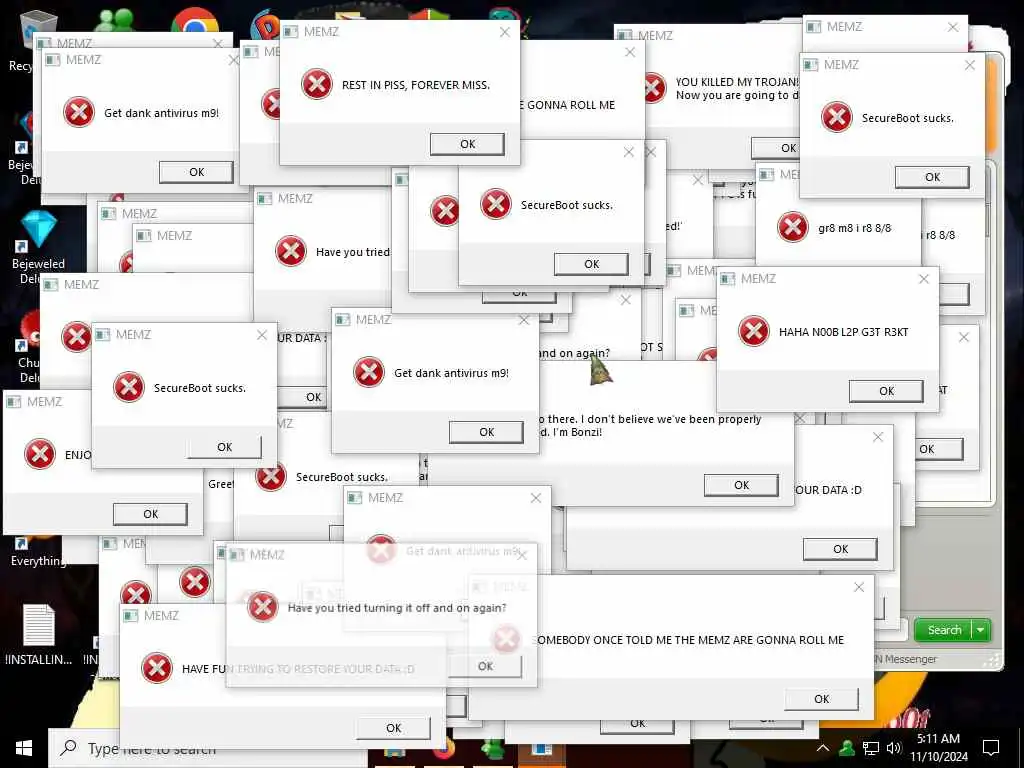The width and height of the screenshot is (1024, 768).
Task: Click OK in SOMEBODY ONCE TOLD ME dialog
Action: click(822, 699)
